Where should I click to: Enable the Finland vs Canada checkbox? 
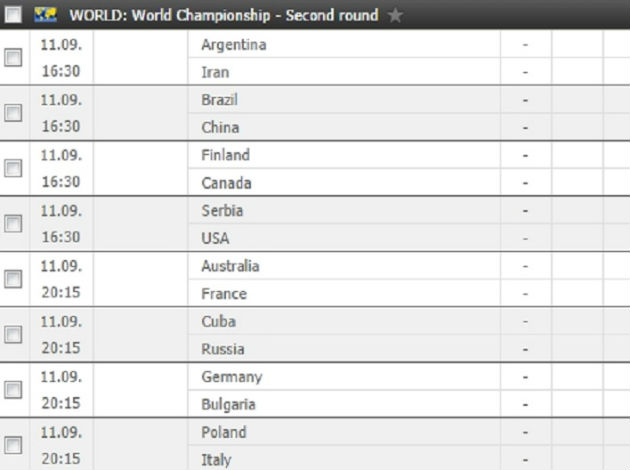13,169
